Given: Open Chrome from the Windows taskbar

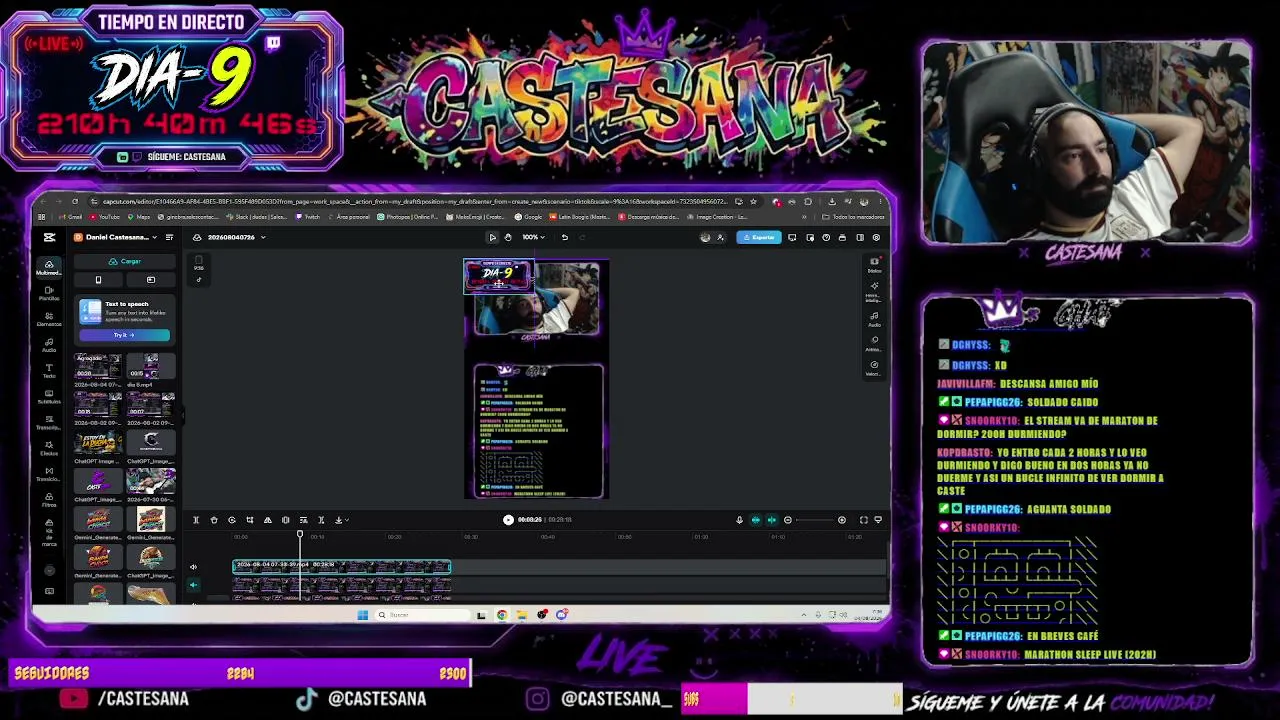Looking at the screenshot, I should click(x=501, y=615).
